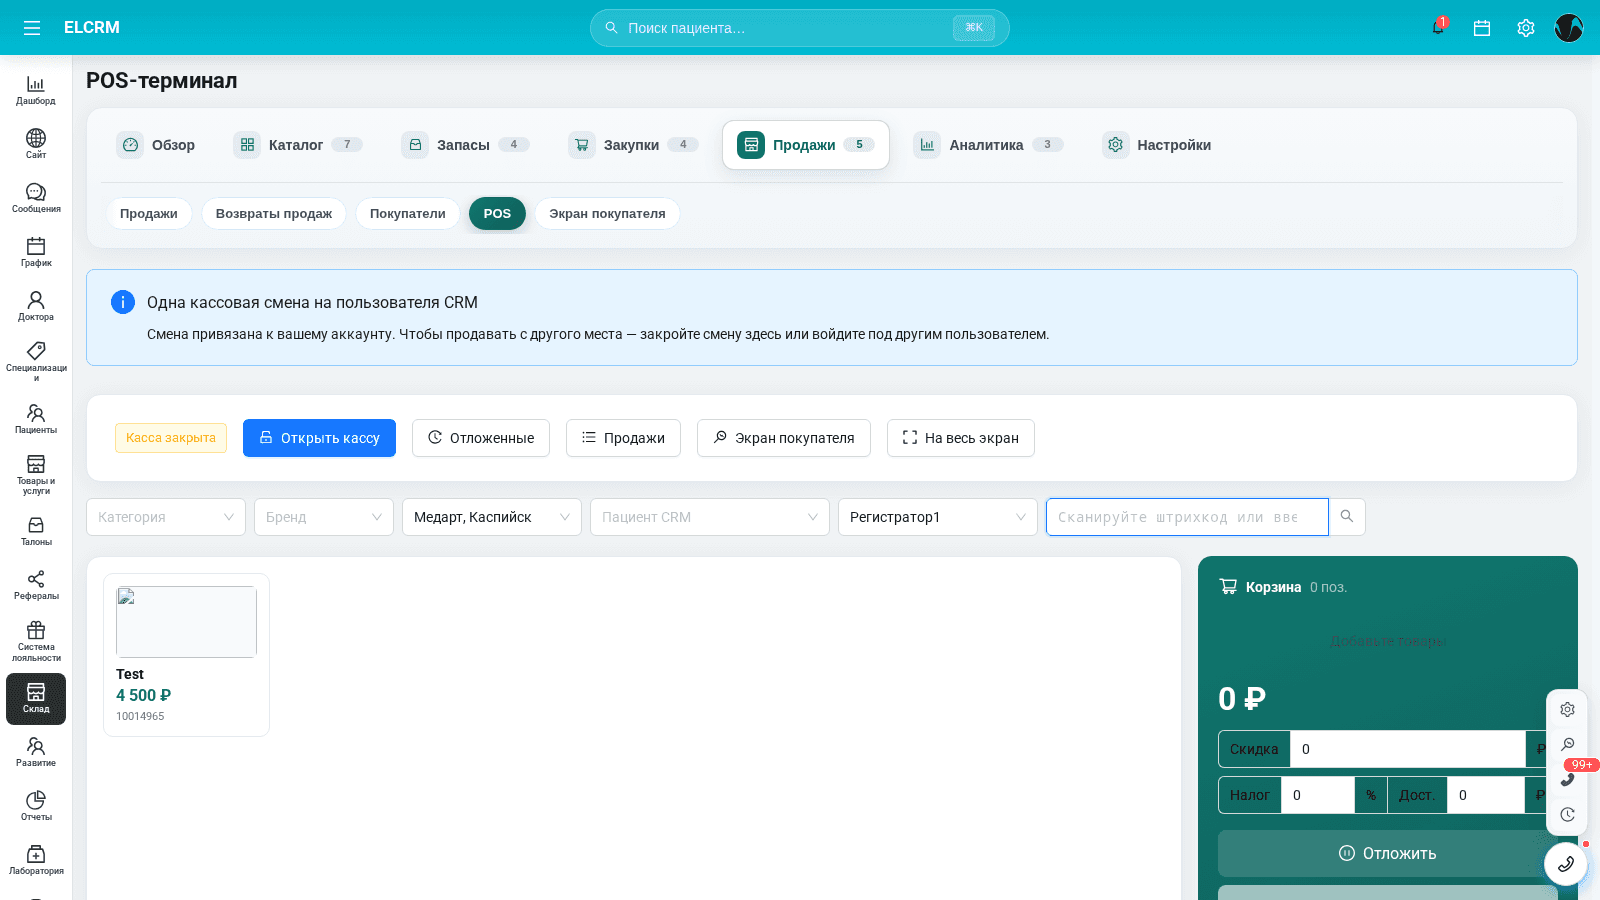This screenshot has height=900, width=1600.
Task: Open the calendar icon in header
Action: 1482,28
